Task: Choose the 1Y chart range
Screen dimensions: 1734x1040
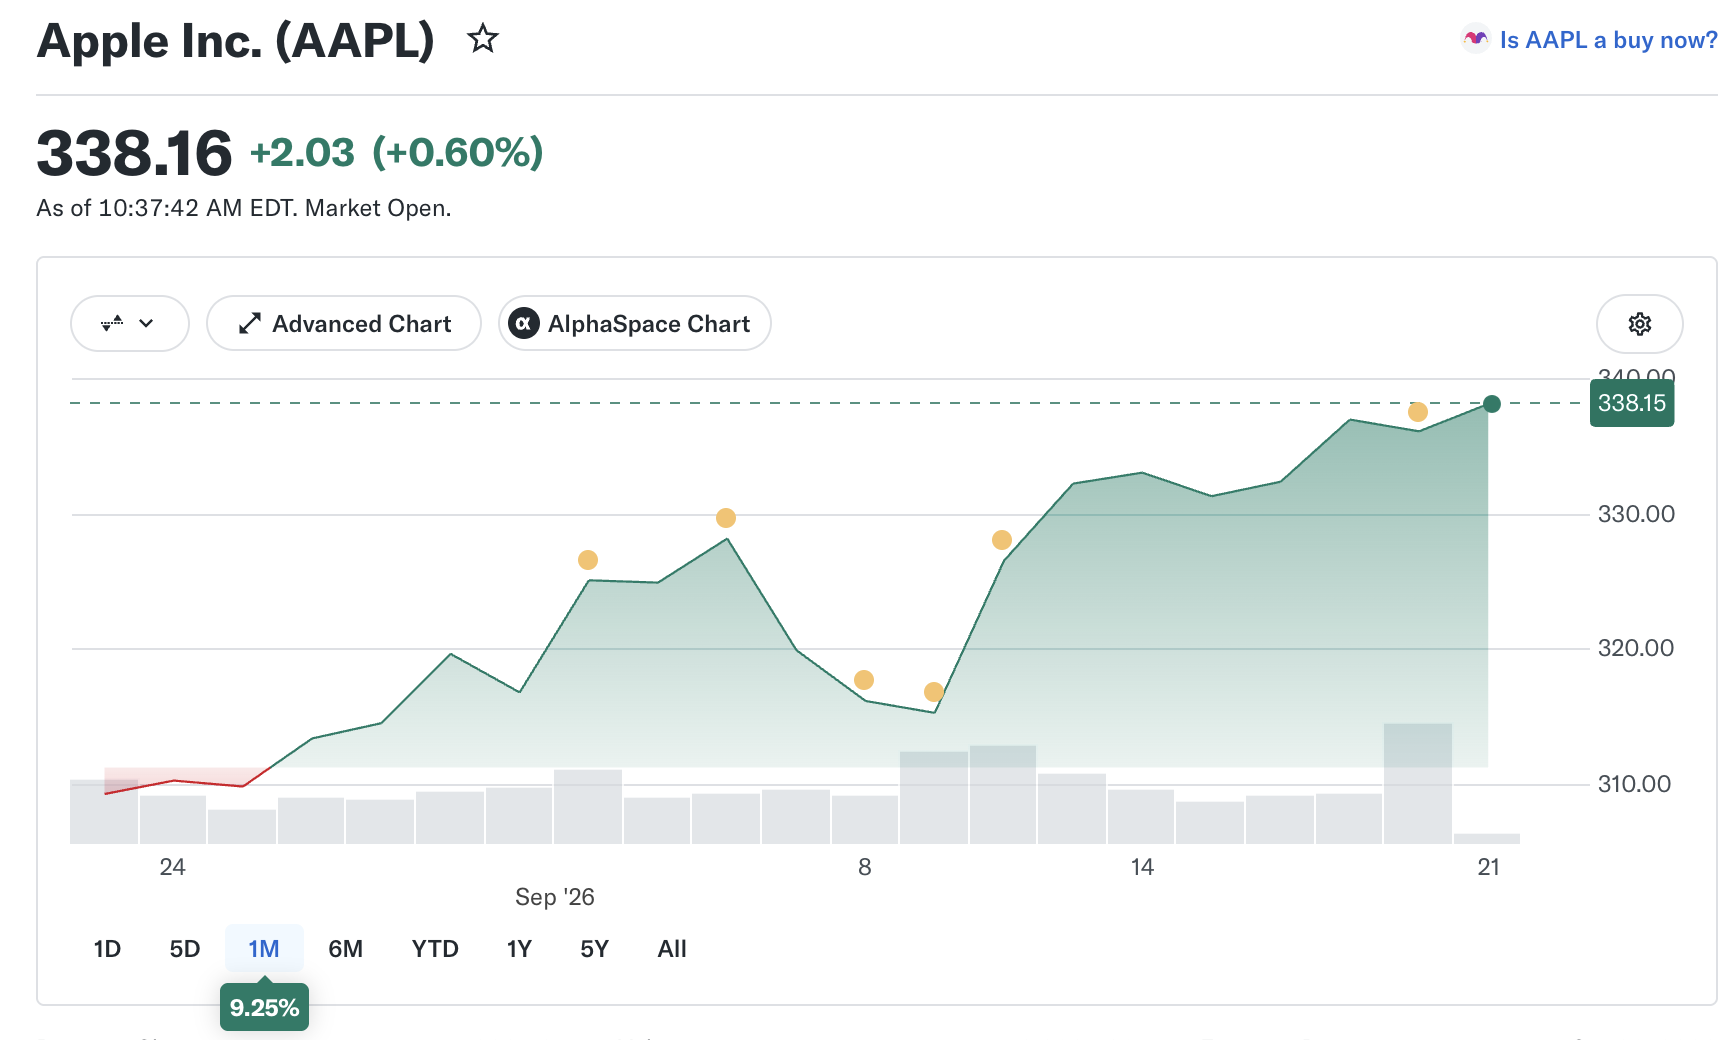Action: click(x=519, y=949)
